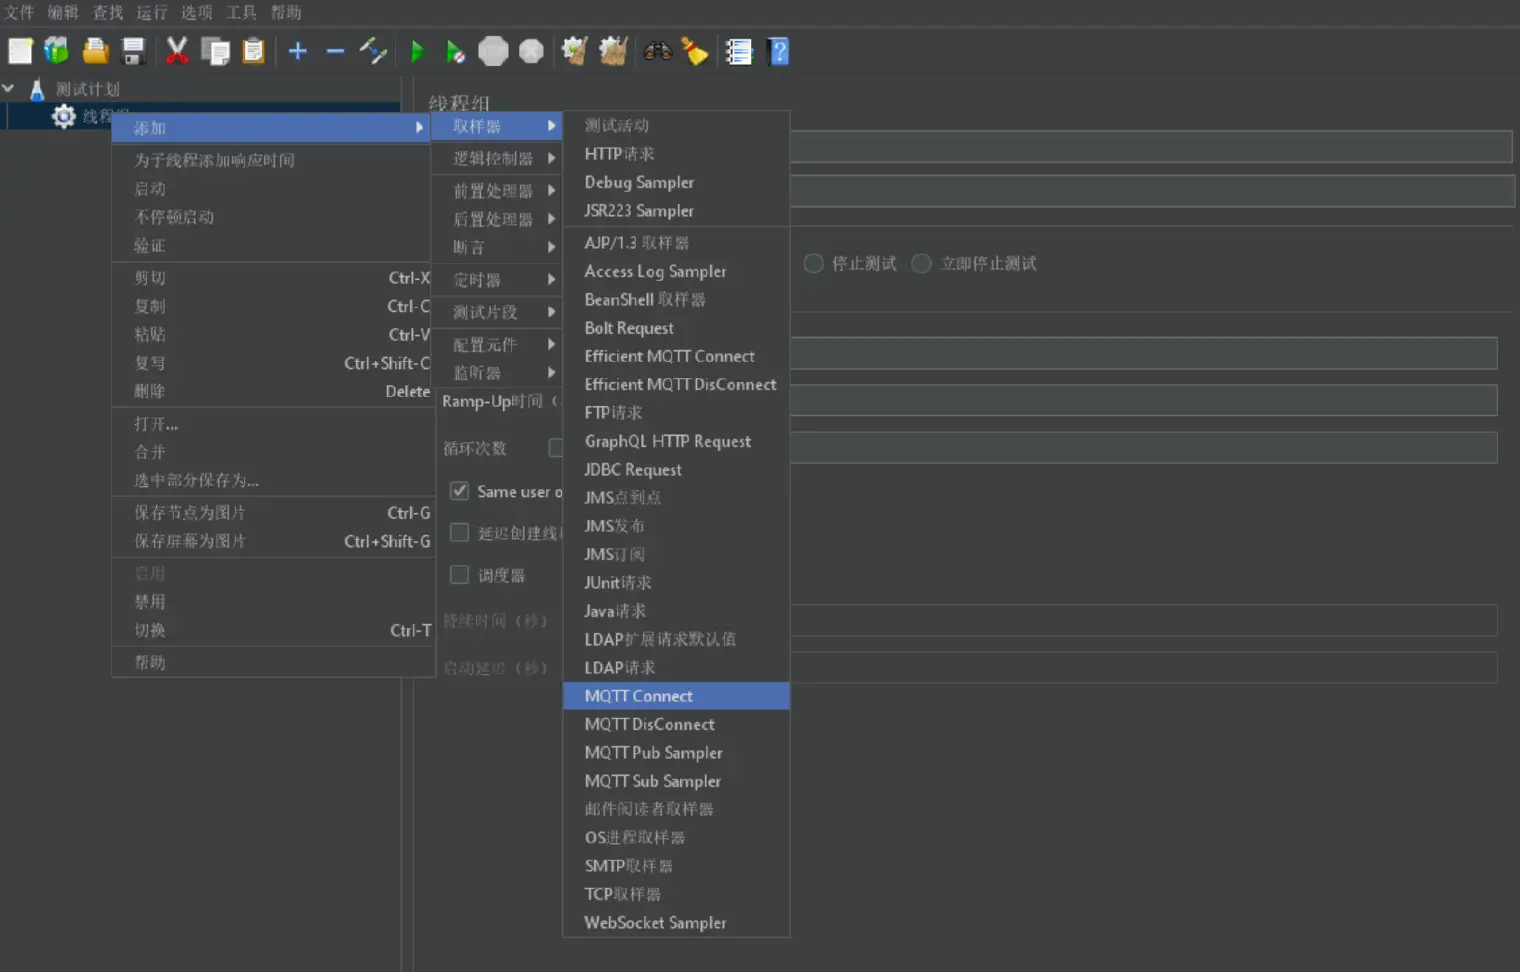Screen dimensions: 1520x972
Task: Select 测试计划 node in tree
Action: (87, 89)
